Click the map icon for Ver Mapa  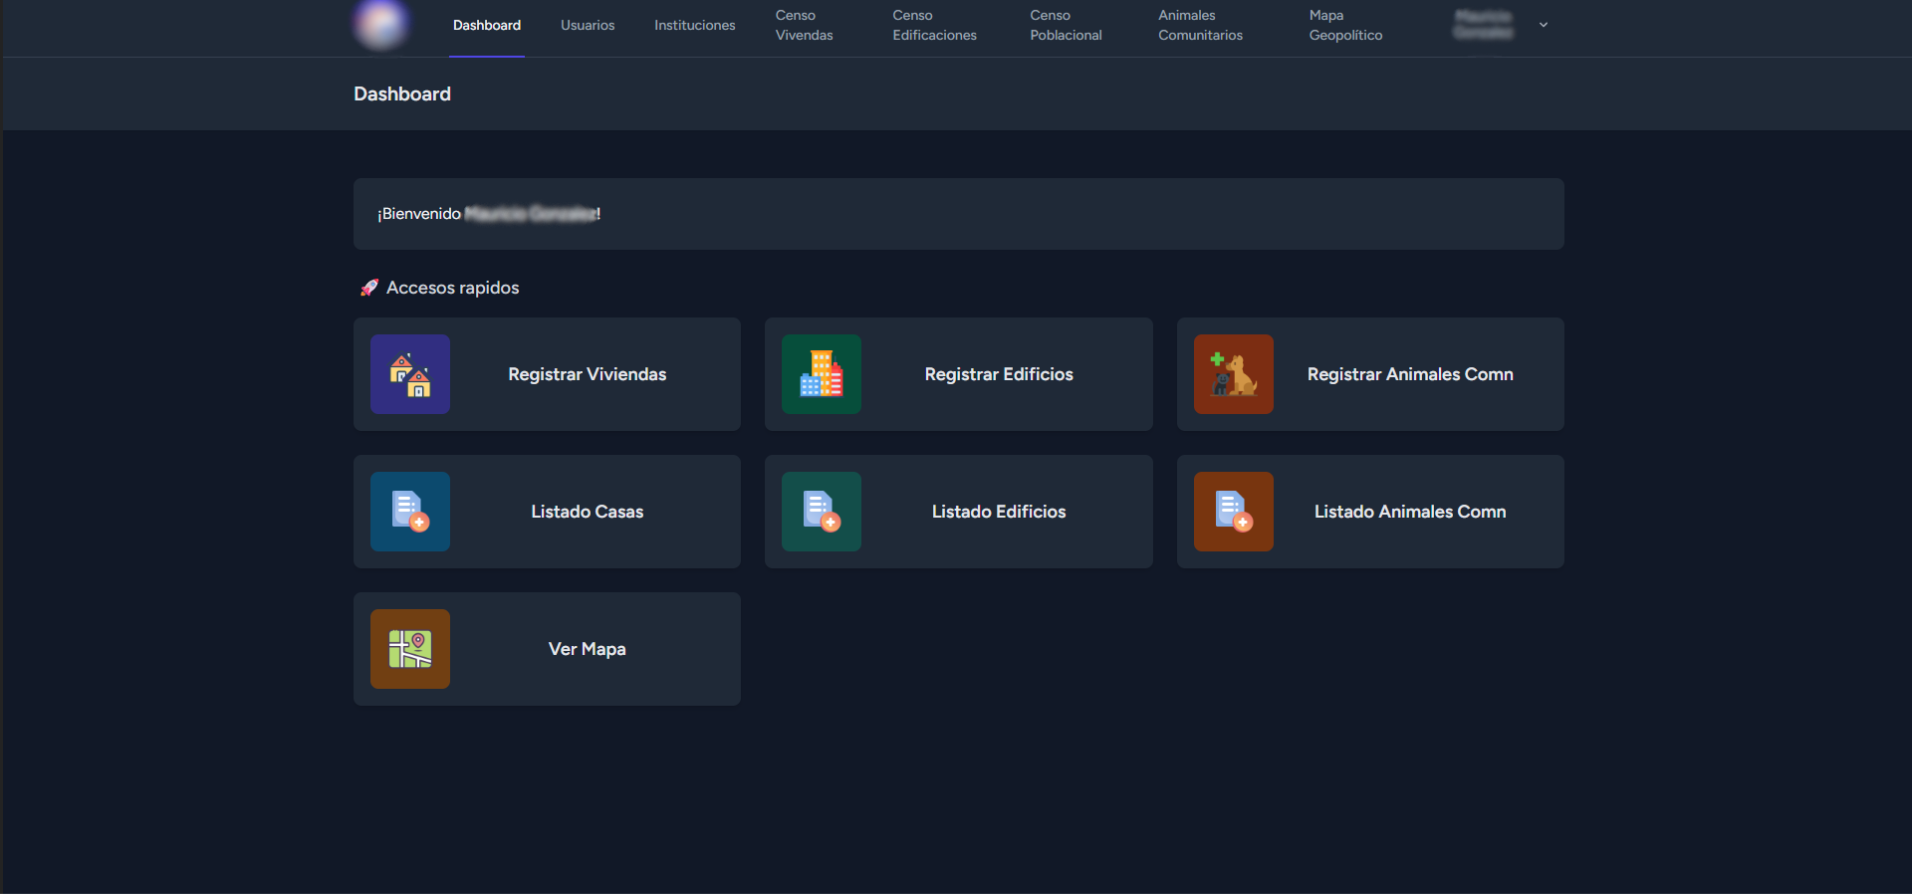click(410, 649)
